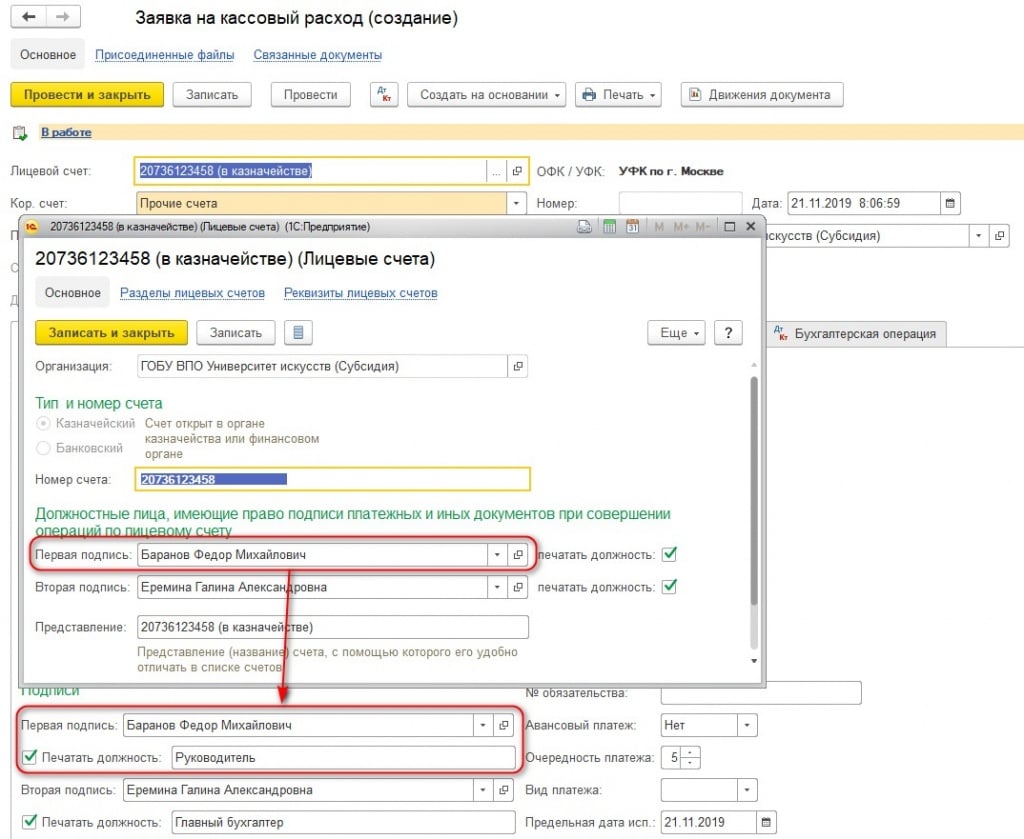Click the list report icon beside Записать in dialog
Viewport: 1024px width, 839px height.
pos(298,332)
